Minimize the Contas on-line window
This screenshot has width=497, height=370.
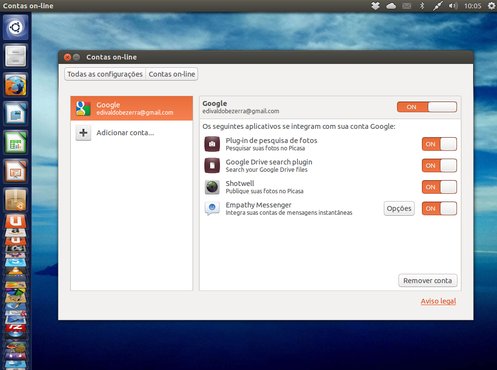(76, 57)
